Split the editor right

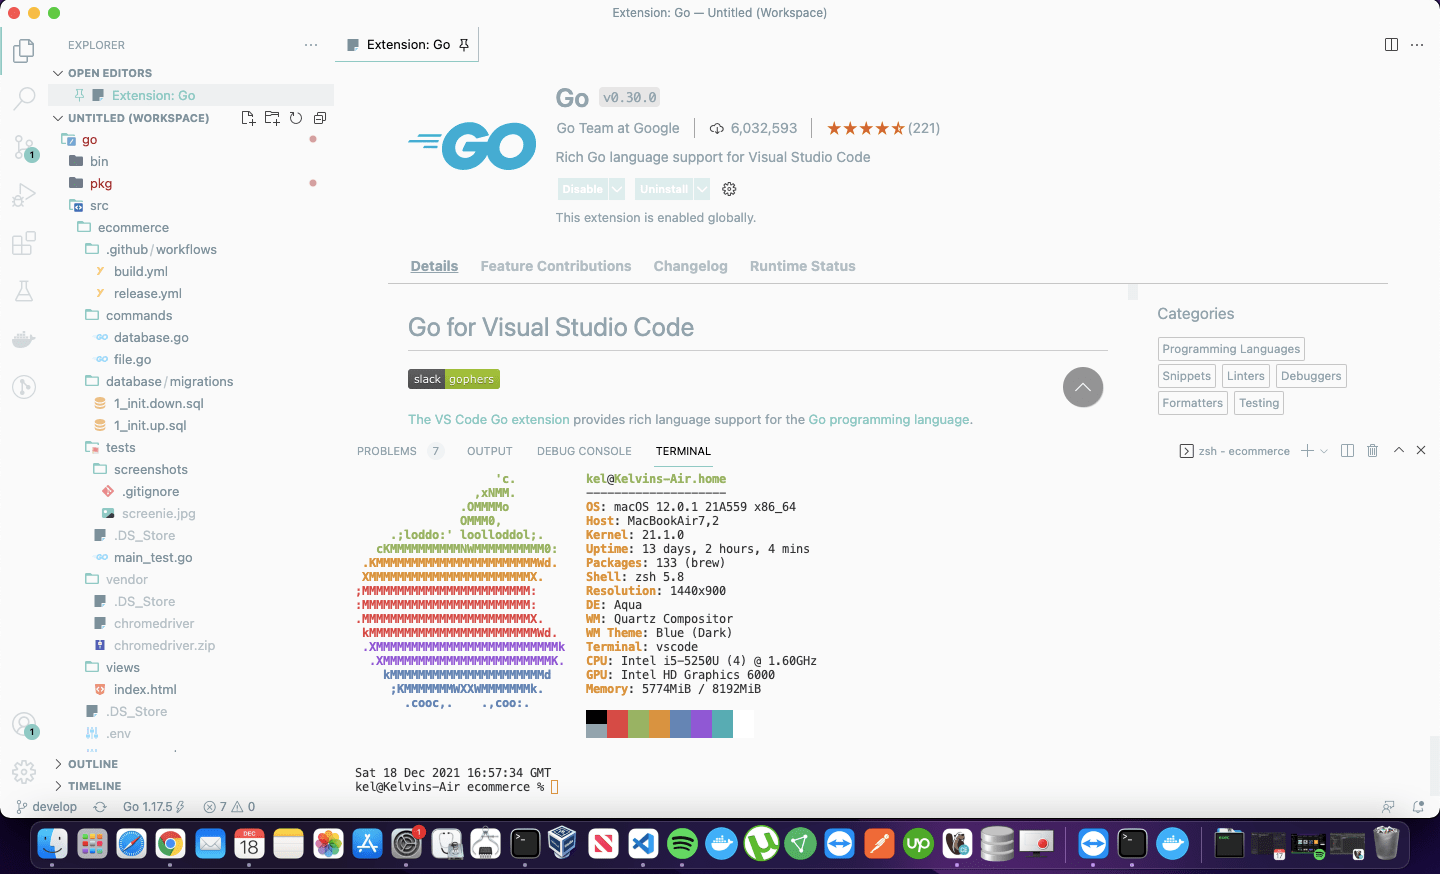pyautogui.click(x=1391, y=45)
